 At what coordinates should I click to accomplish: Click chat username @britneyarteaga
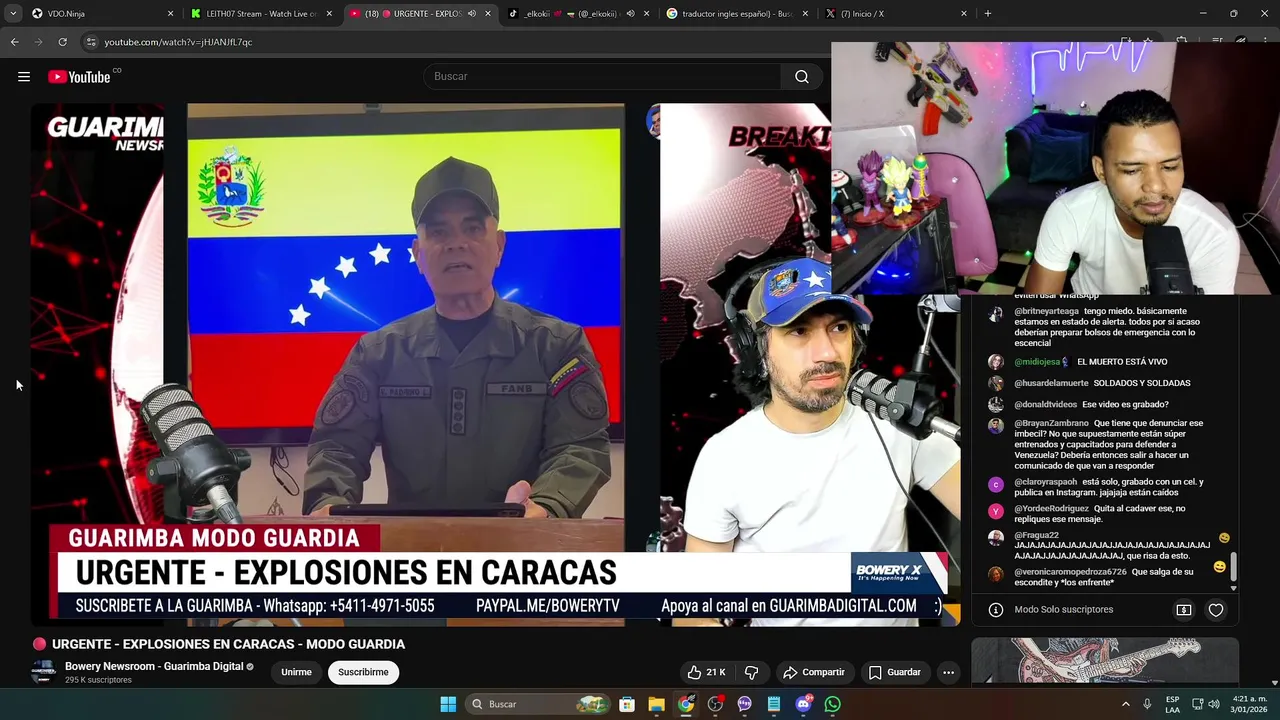pyautogui.click(x=1046, y=311)
